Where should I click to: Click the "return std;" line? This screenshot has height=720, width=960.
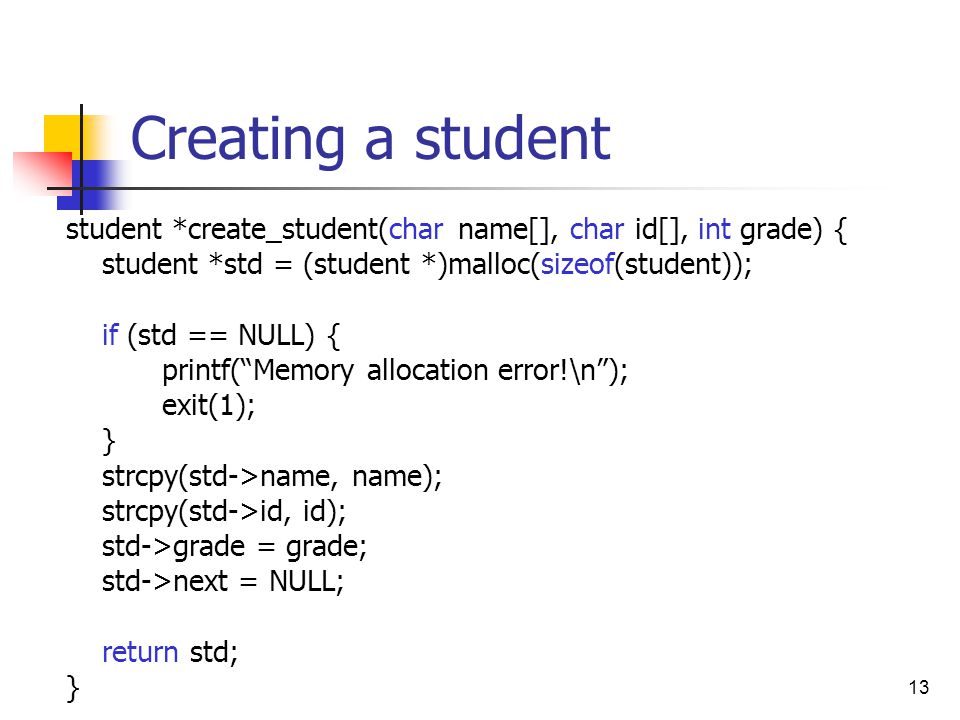tap(170, 652)
